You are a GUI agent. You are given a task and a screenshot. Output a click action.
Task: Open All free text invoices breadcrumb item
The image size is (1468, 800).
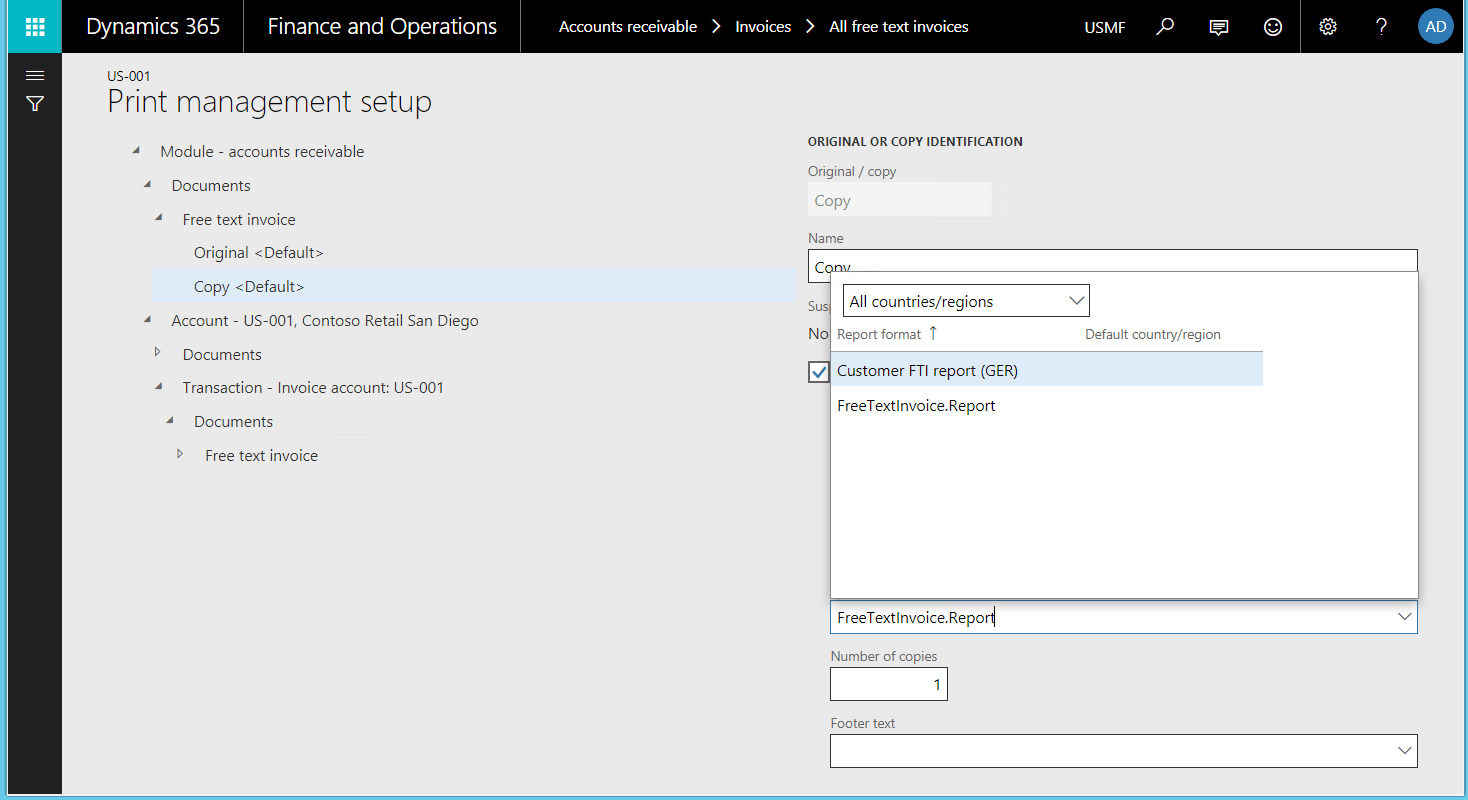pos(897,26)
